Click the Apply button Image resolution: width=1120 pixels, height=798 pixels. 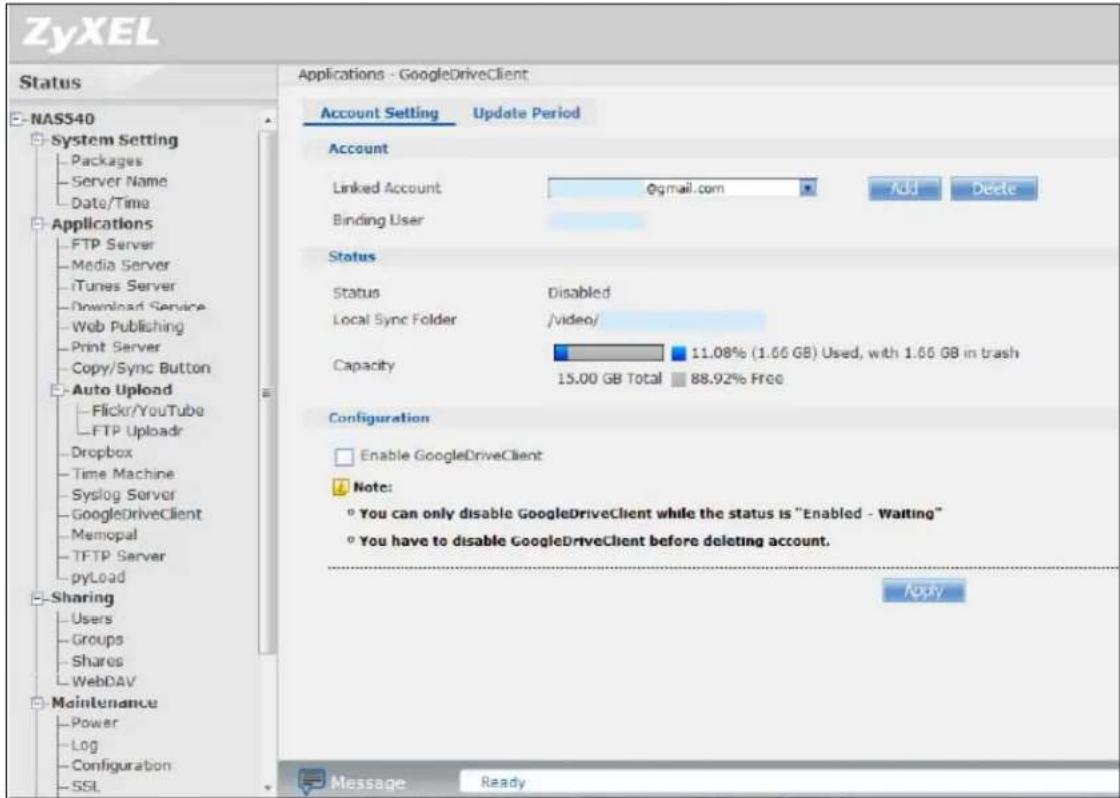click(924, 591)
